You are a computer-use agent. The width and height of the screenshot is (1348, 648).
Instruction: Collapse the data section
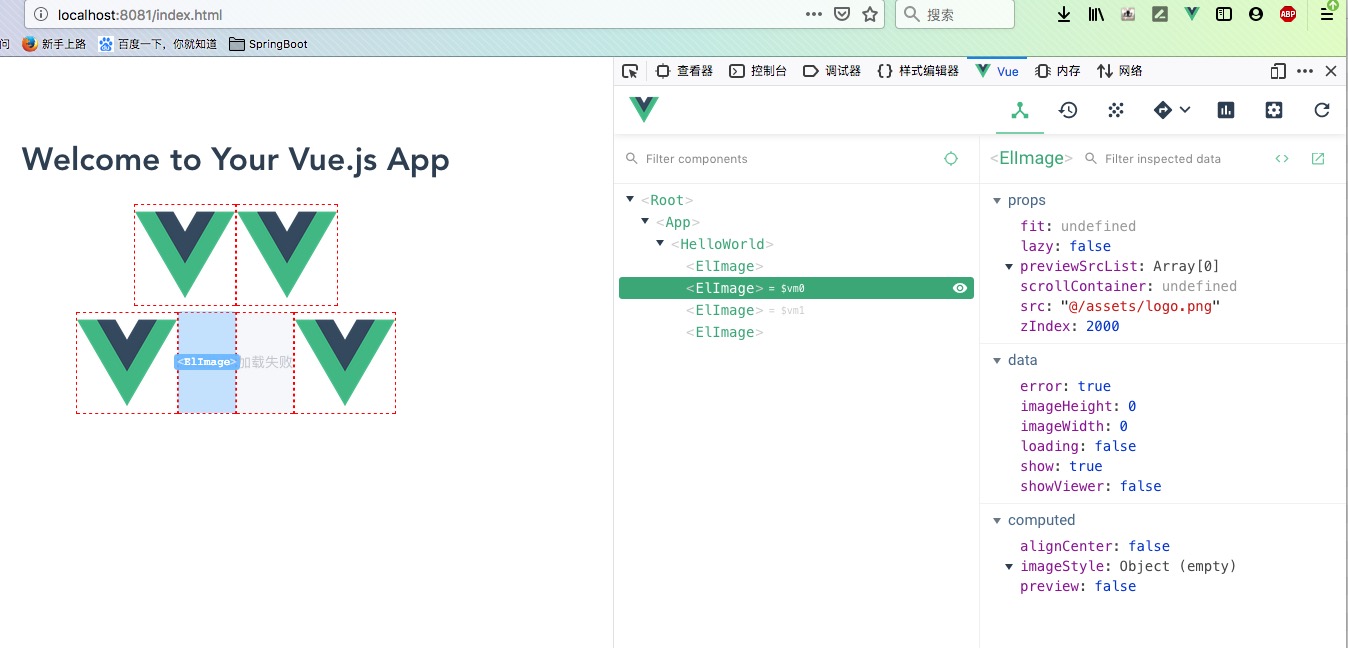point(997,361)
